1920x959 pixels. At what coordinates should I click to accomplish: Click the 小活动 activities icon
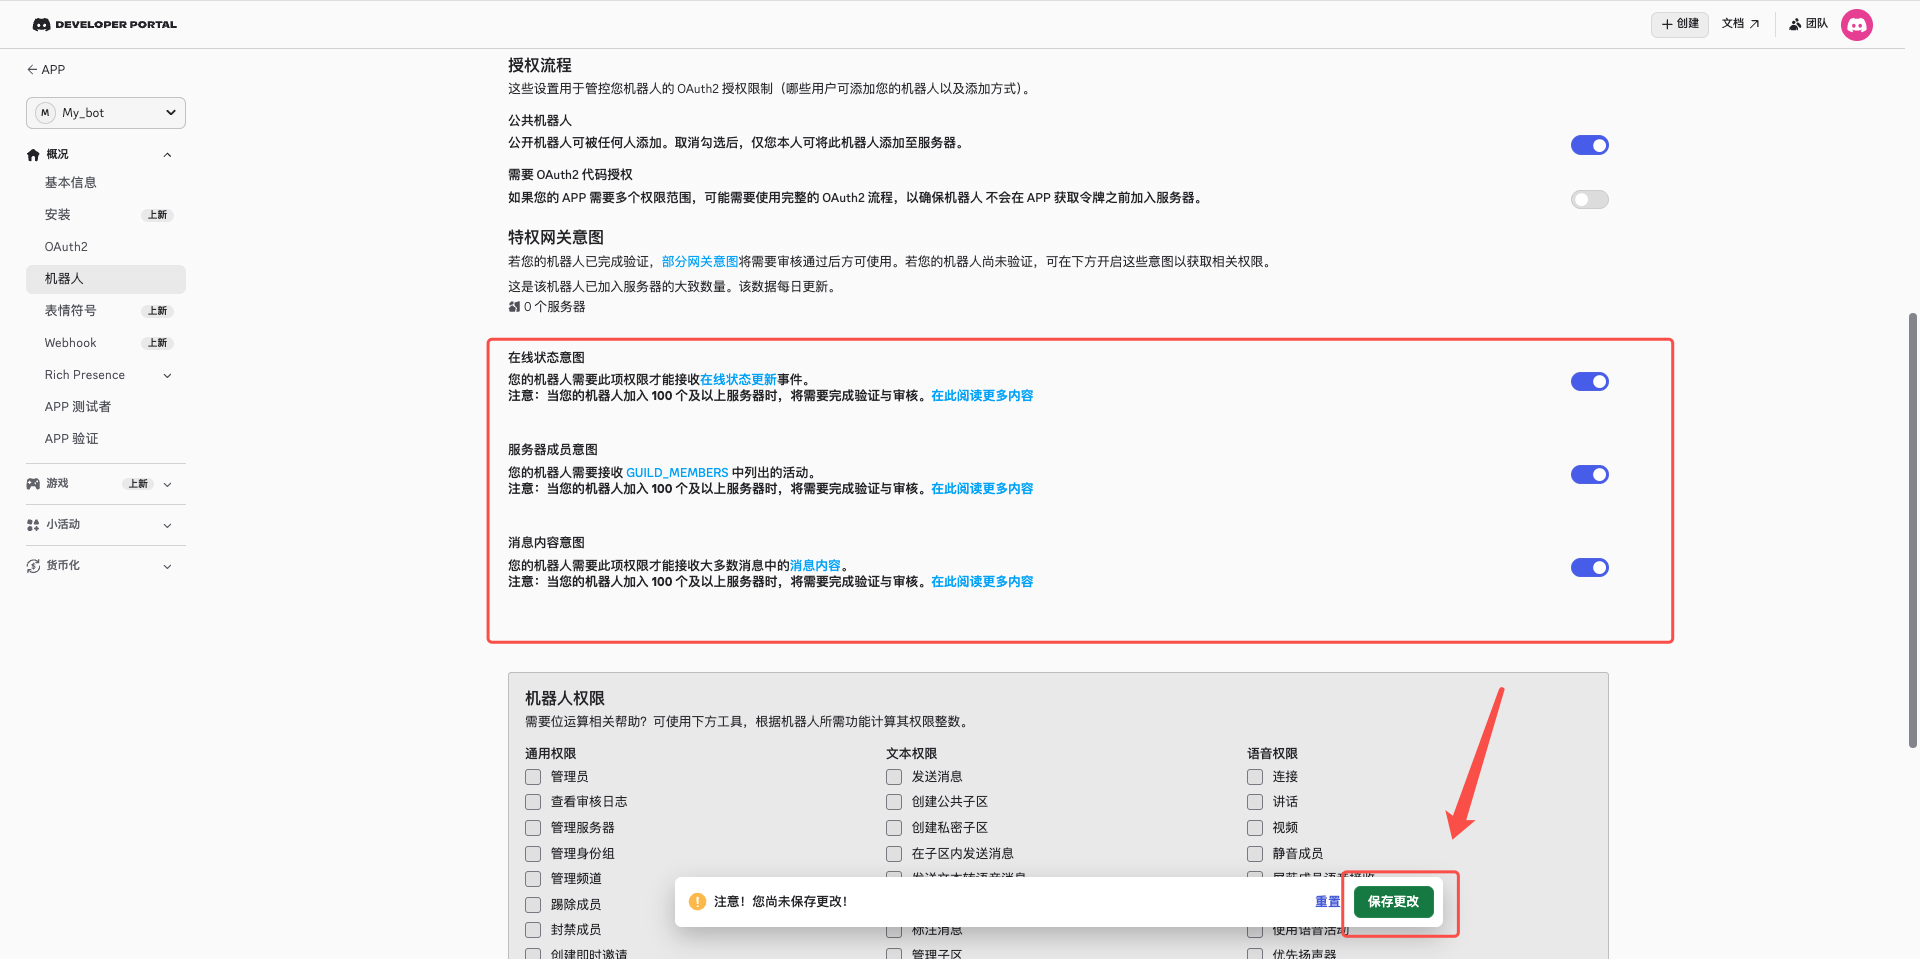(33, 525)
